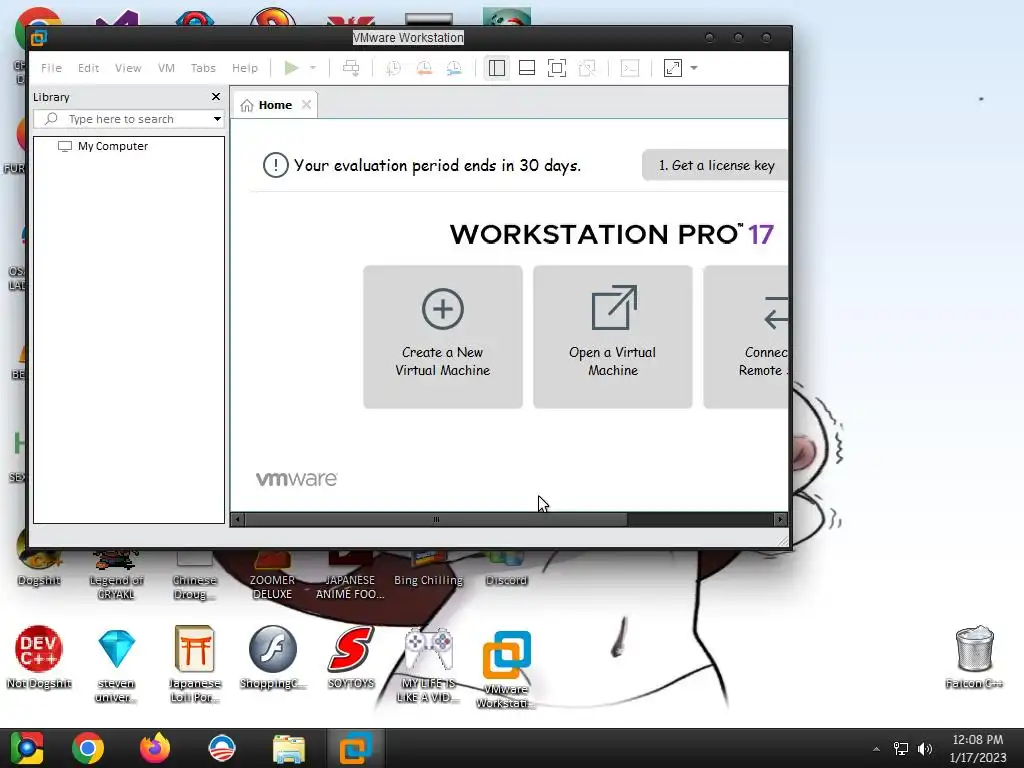This screenshot has width=1024, height=768.
Task: Open Firefox from the taskbar
Action: [155, 748]
